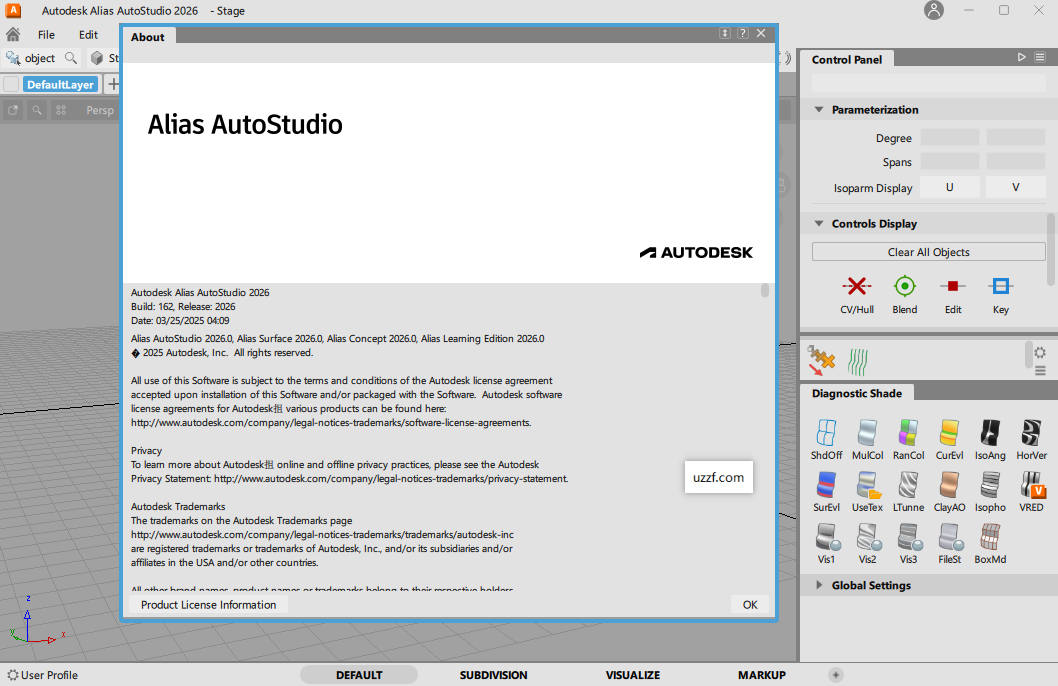This screenshot has width=1058, height=686.
Task: Collapse the Controls Display section
Action: pos(820,223)
